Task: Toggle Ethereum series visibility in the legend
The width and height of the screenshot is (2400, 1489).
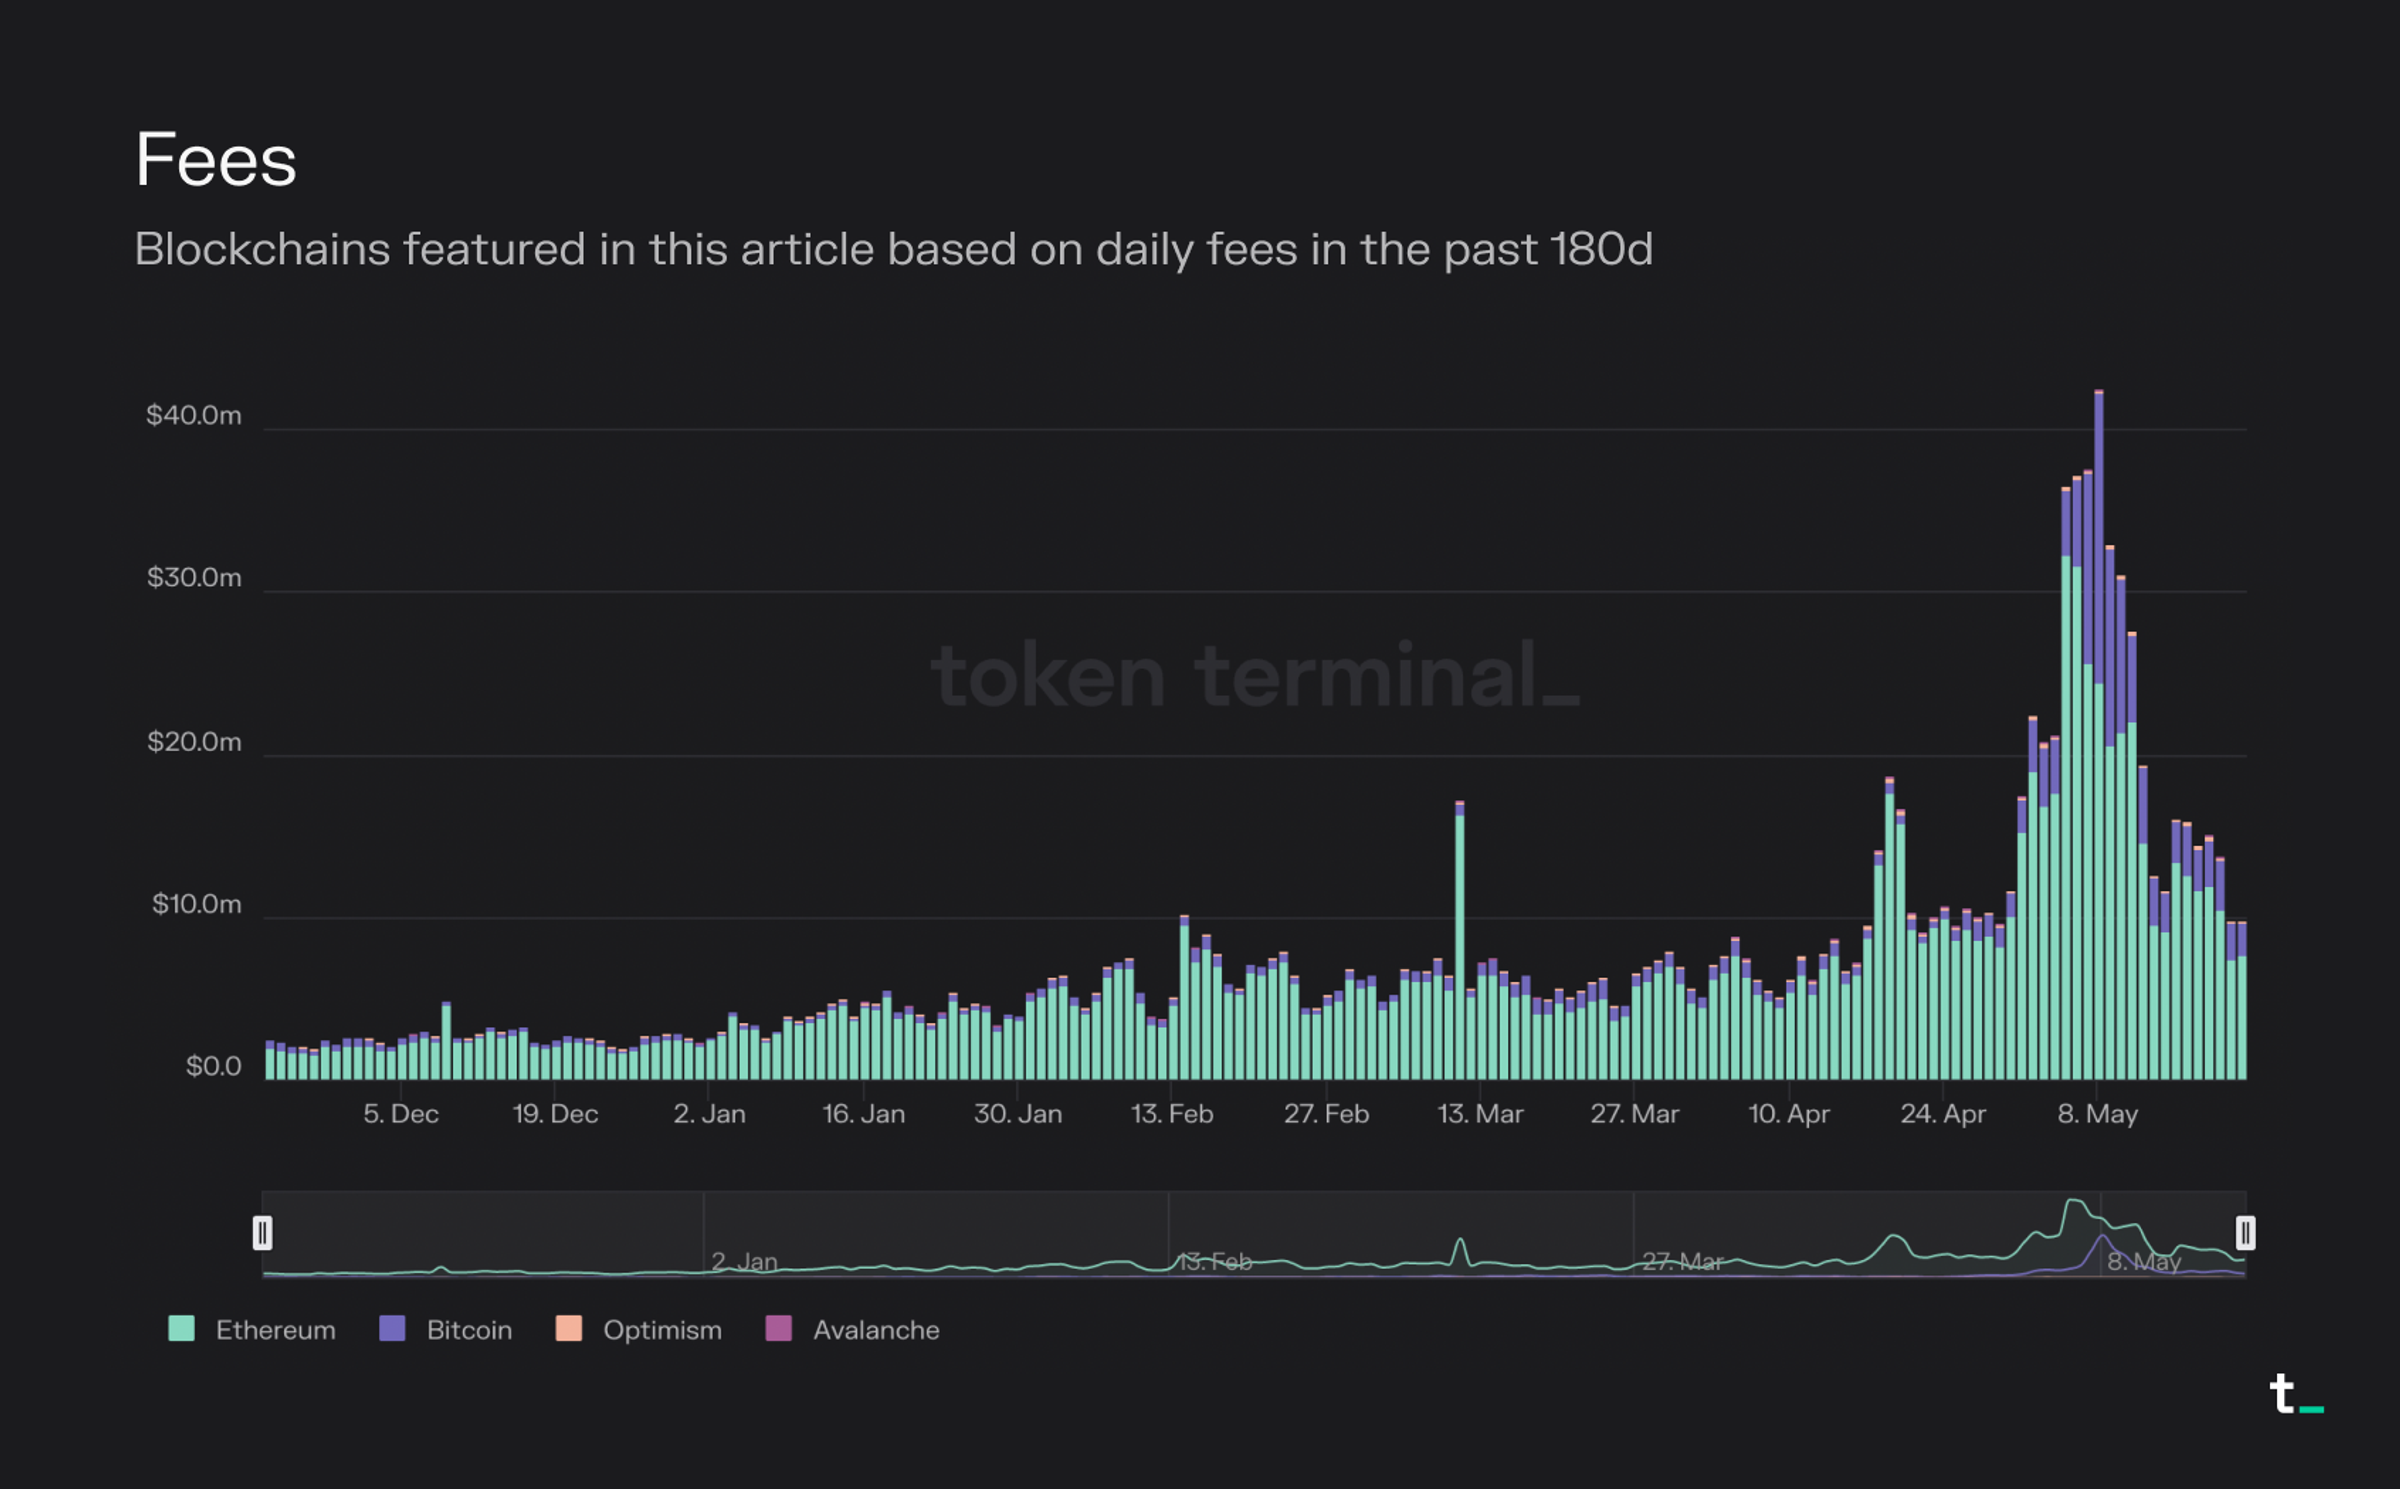Action: click(275, 1330)
